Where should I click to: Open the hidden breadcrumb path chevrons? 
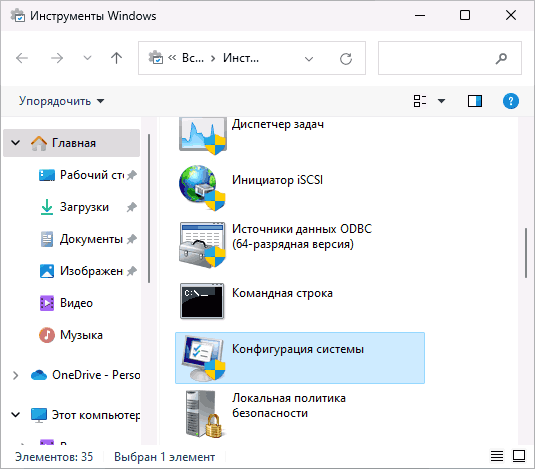click(172, 58)
